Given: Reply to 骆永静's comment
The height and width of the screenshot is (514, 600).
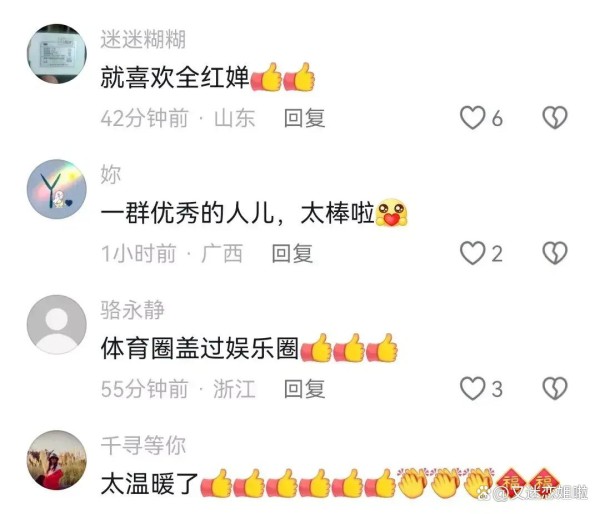Looking at the screenshot, I should pos(305,388).
